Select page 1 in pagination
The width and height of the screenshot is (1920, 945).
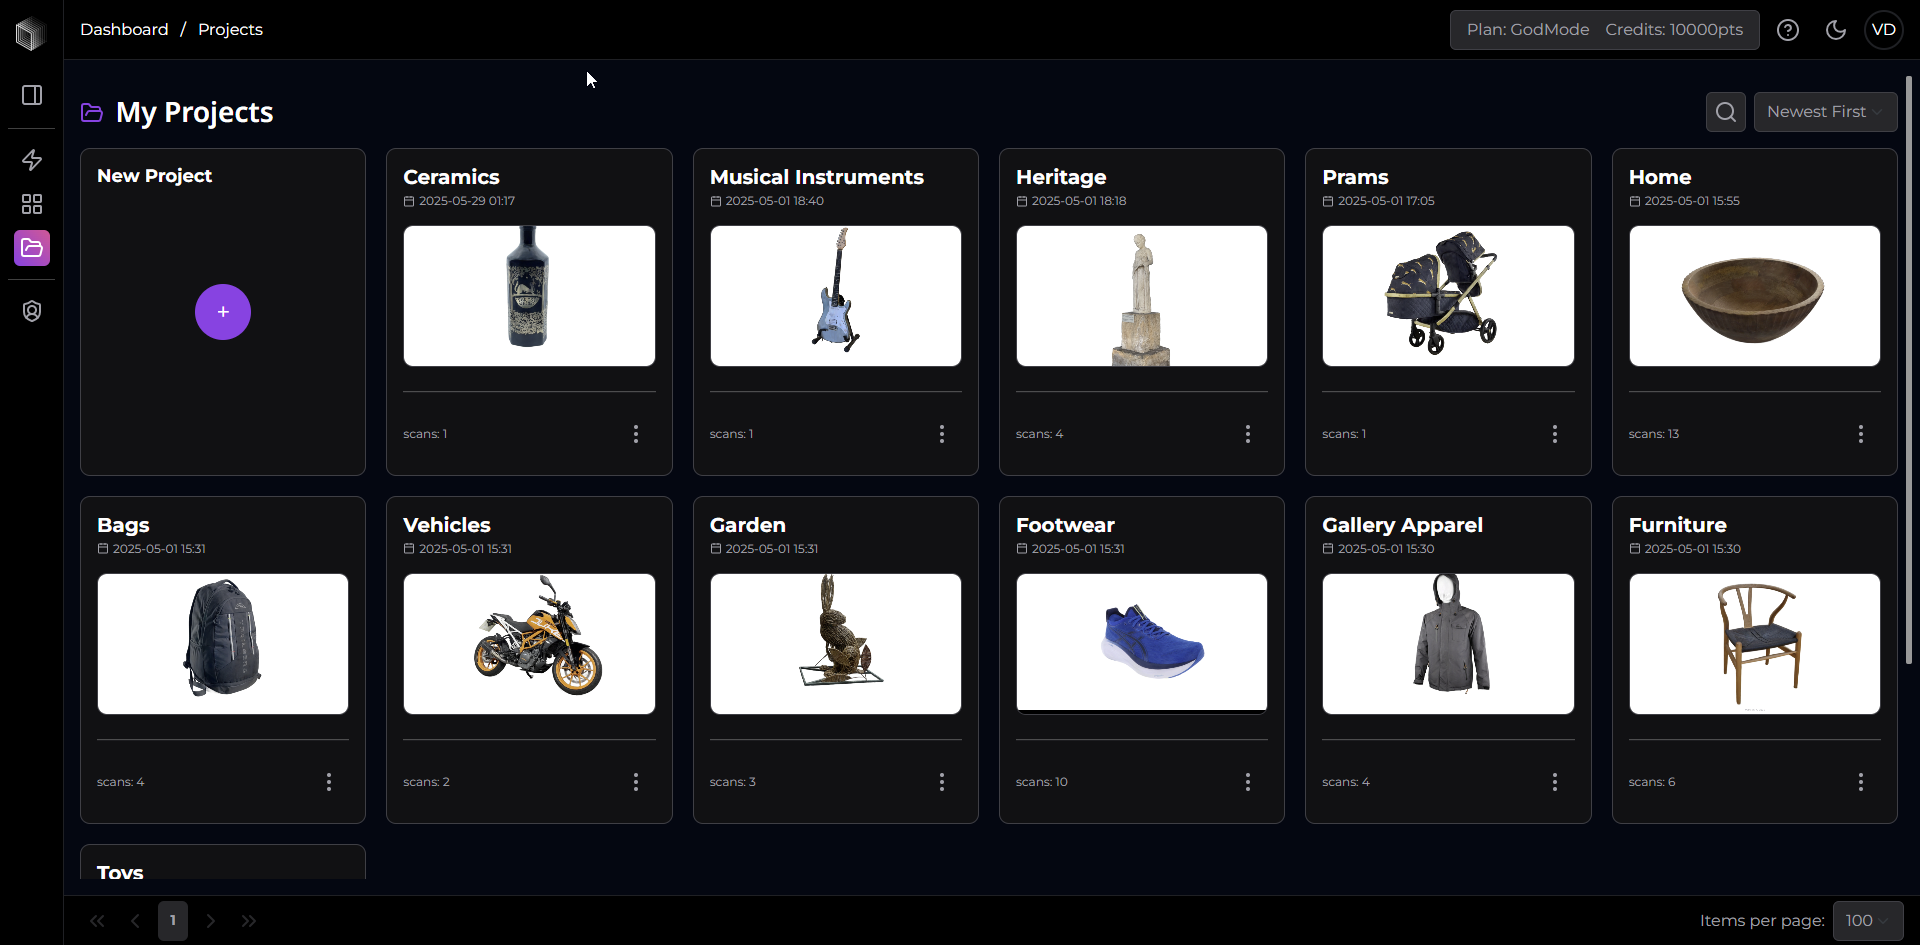173,921
